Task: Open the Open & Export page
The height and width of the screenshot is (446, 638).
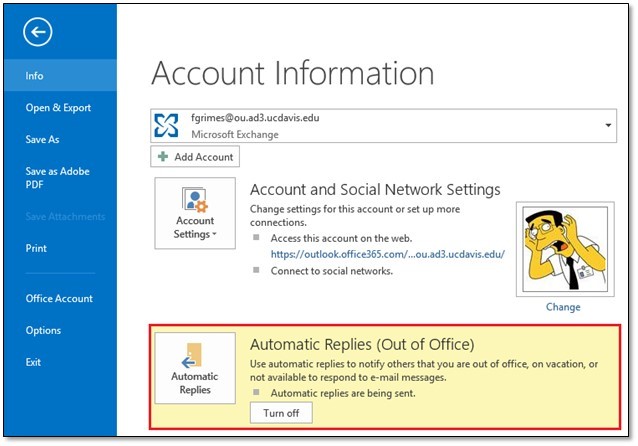Action: point(58,107)
